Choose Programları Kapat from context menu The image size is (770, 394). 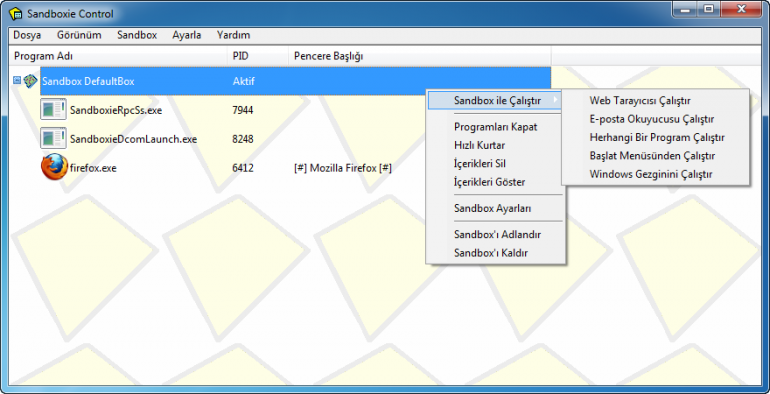click(x=495, y=127)
